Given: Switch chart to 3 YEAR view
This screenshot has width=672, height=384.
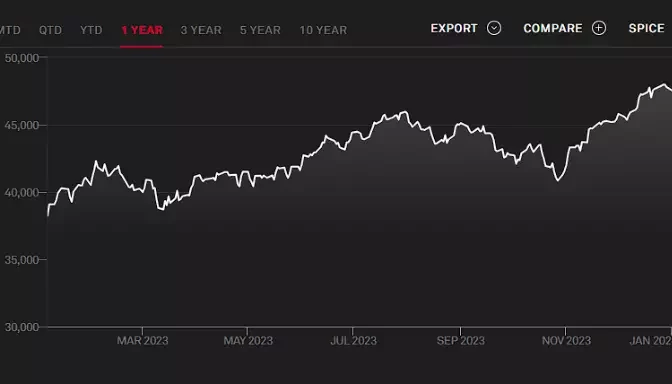Looking at the screenshot, I should [201, 30].
